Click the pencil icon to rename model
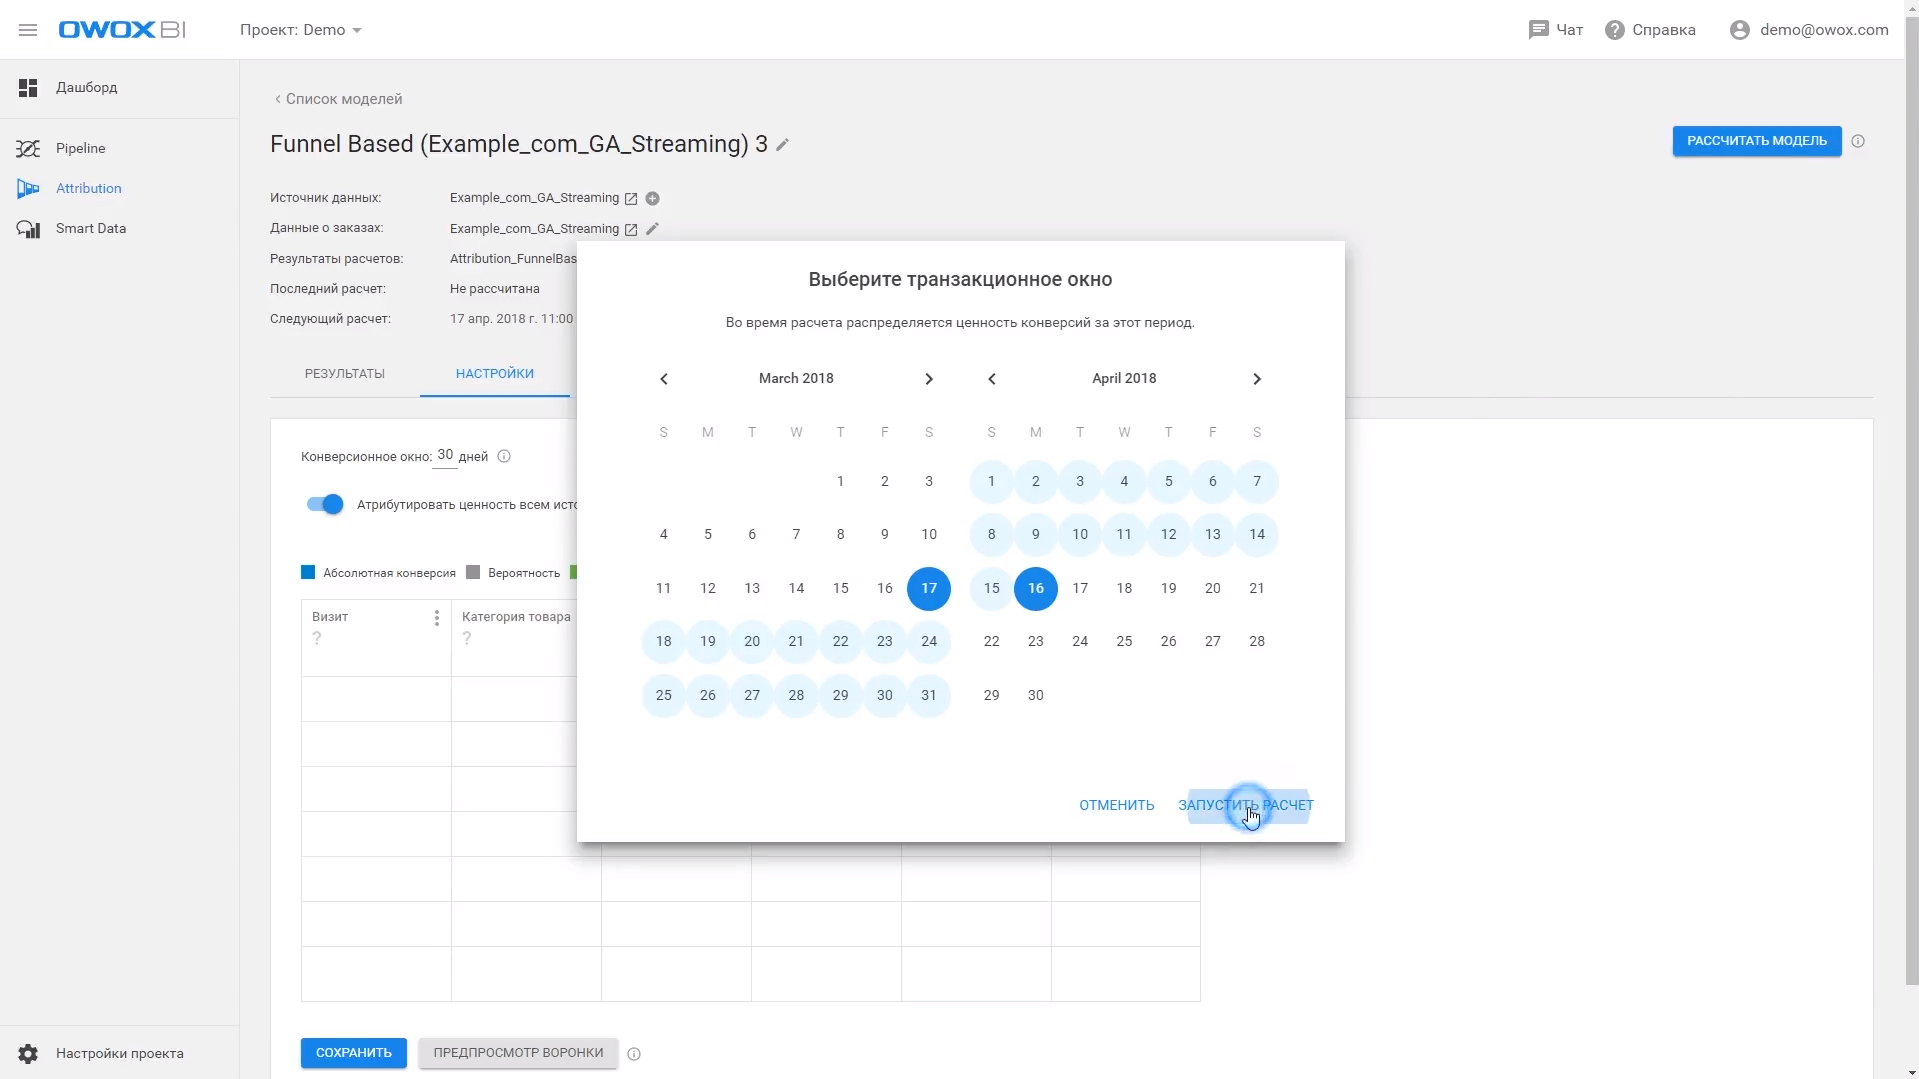The image size is (1919, 1079). (783, 145)
